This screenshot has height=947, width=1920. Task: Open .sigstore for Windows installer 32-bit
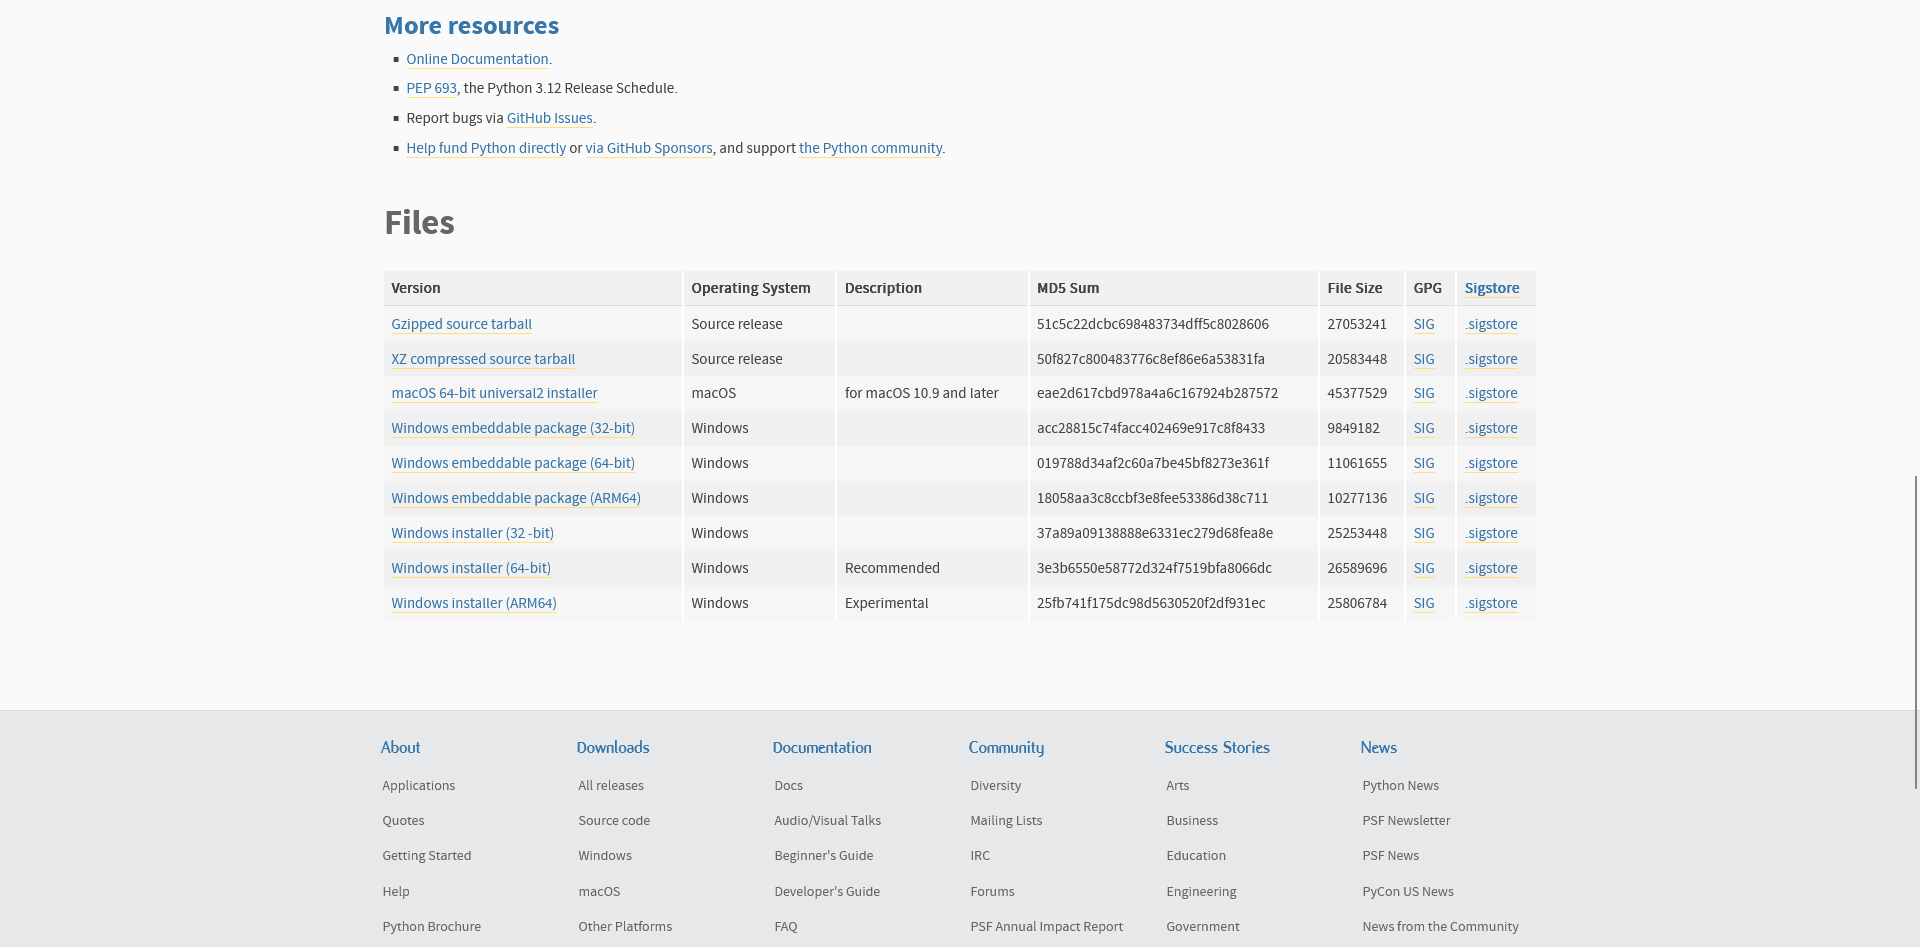[x=1491, y=533]
